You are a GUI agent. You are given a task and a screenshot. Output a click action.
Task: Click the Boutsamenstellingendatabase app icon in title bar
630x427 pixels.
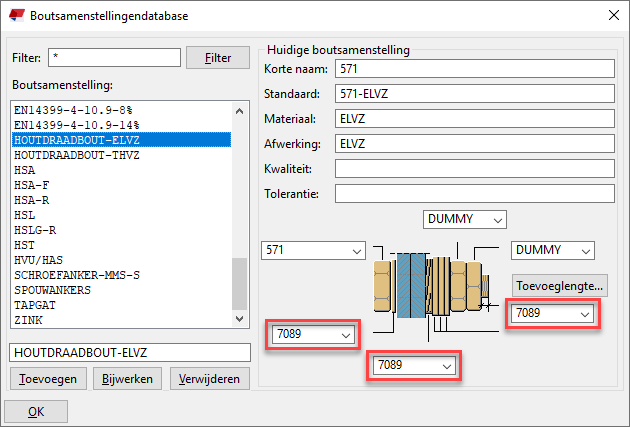[x=16, y=16]
